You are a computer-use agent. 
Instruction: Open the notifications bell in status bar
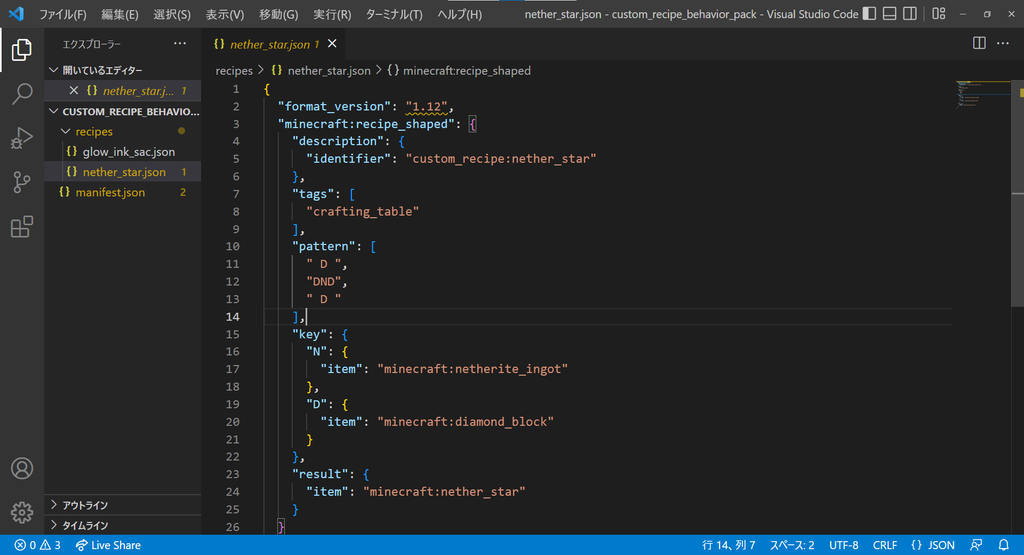coord(1003,545)
